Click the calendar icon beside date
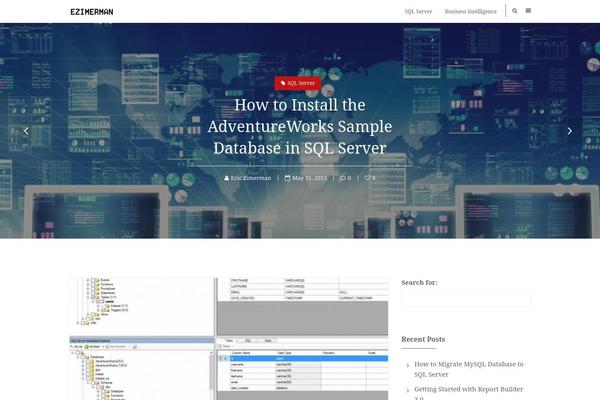This screenshot has width=600, height=400. (287, 178)
